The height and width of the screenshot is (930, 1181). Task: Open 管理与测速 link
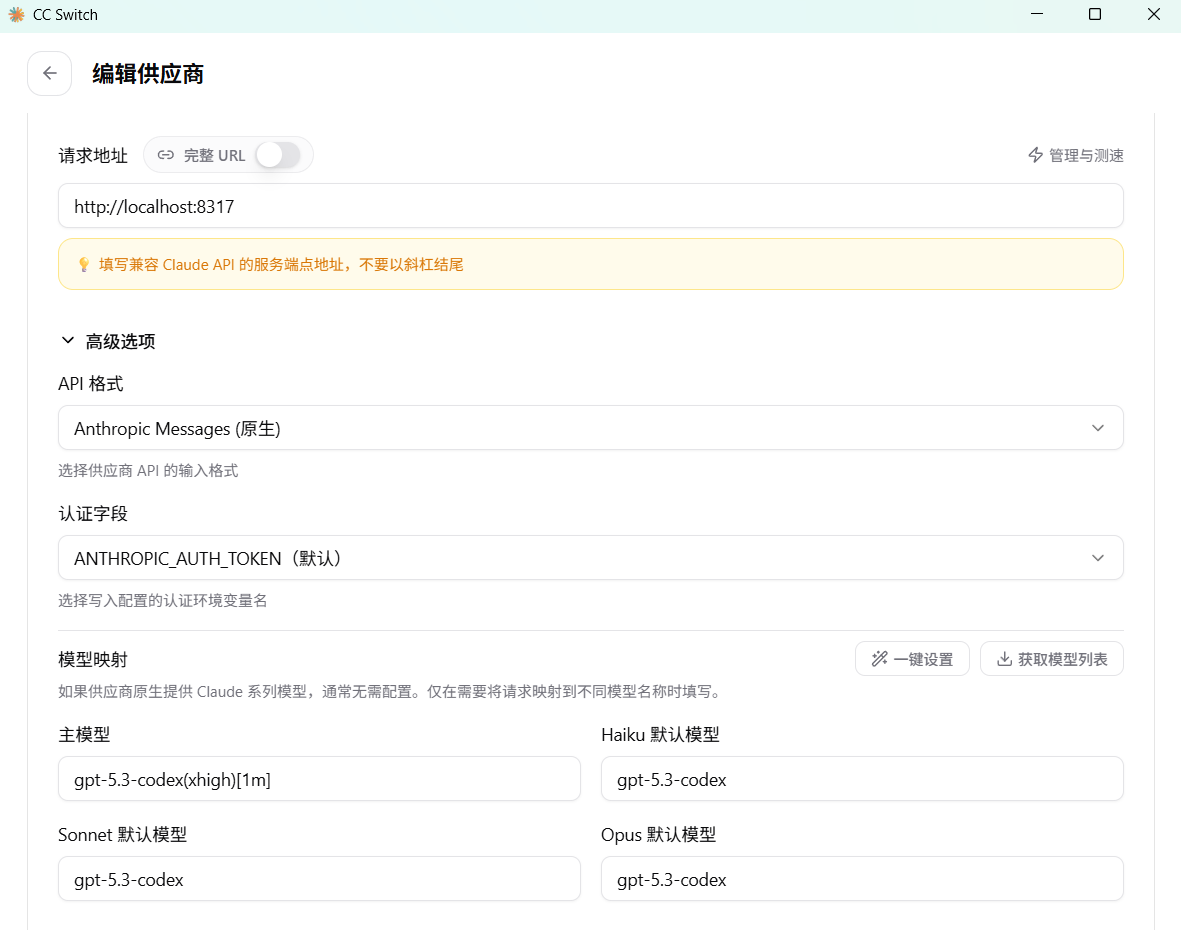[x=1076, y=155]
